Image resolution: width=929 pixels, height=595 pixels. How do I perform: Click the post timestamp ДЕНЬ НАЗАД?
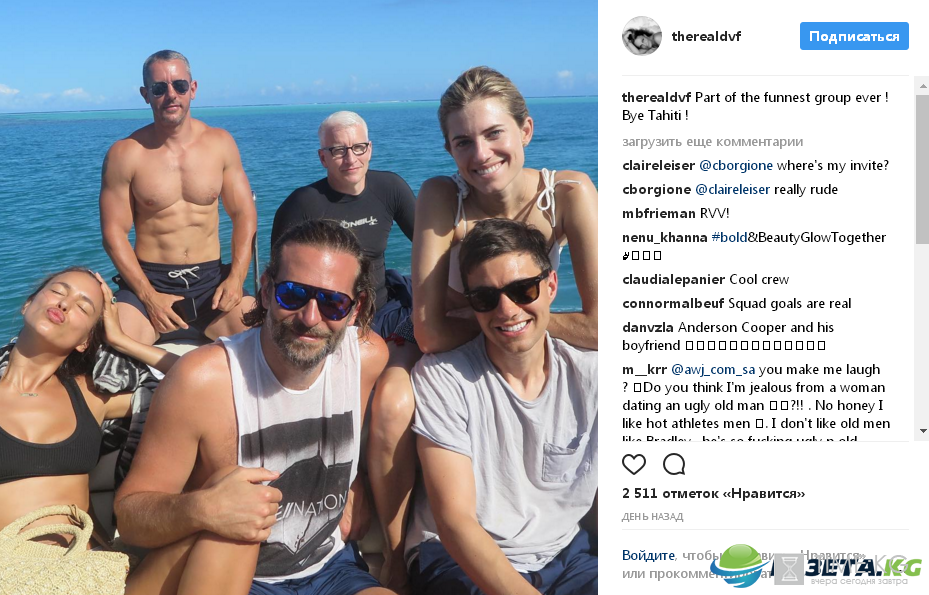(x=652, y=517)
